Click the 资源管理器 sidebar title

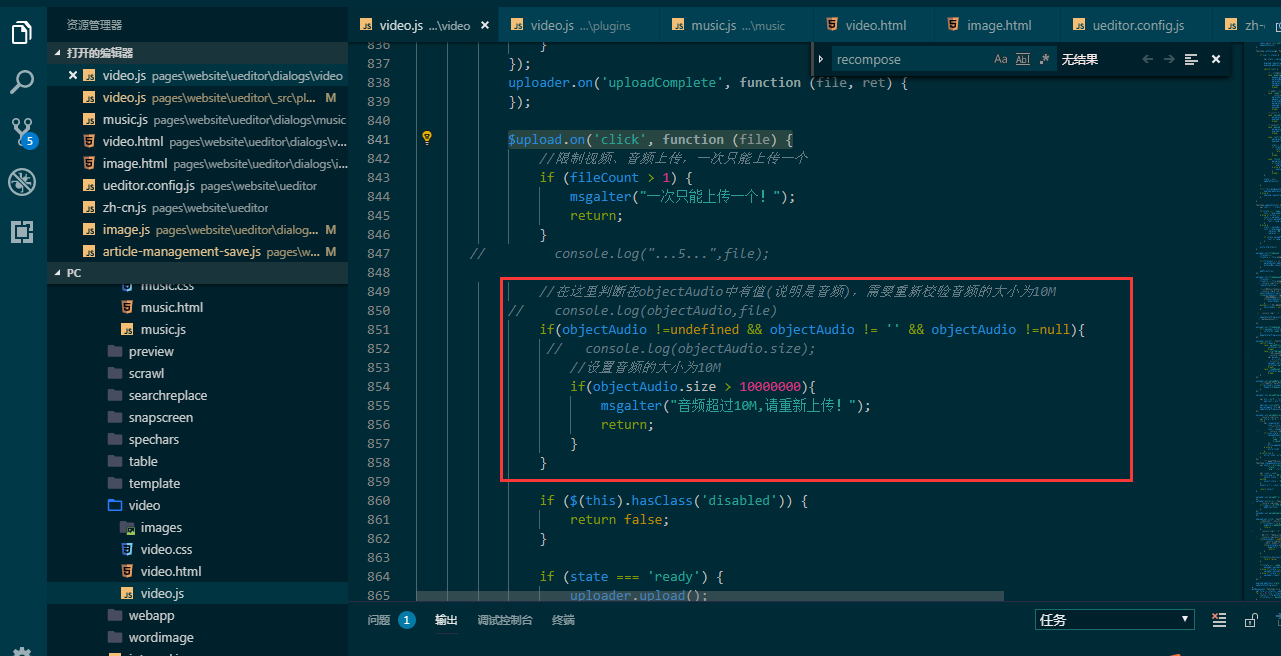(95, 25)
